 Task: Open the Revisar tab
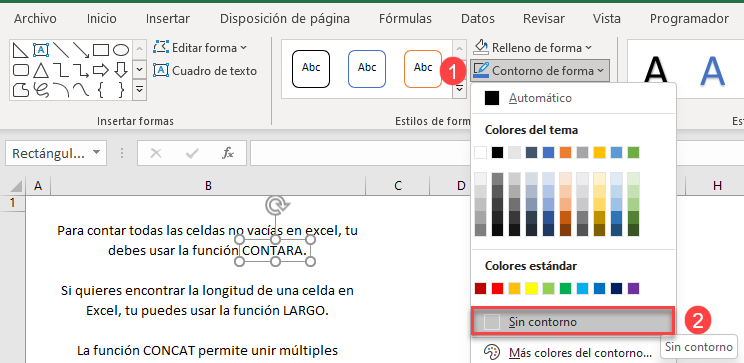coord(544,19)
